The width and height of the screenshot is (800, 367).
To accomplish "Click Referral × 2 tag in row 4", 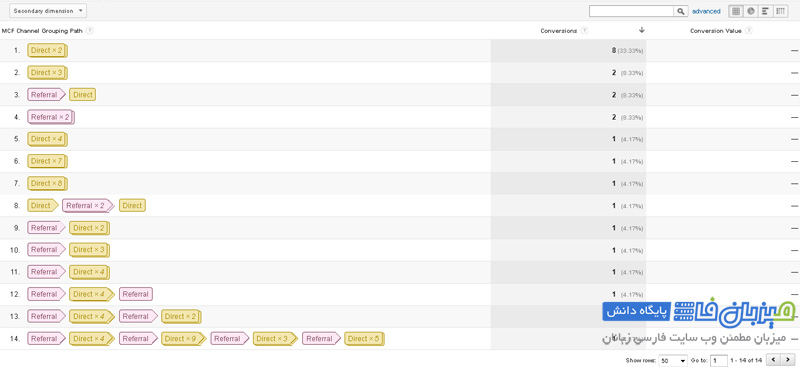I will [x=51, y=117].
